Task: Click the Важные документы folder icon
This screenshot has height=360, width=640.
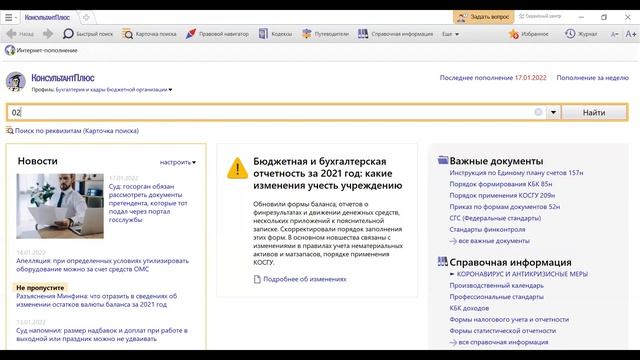Action: click(x=442, y=160)
